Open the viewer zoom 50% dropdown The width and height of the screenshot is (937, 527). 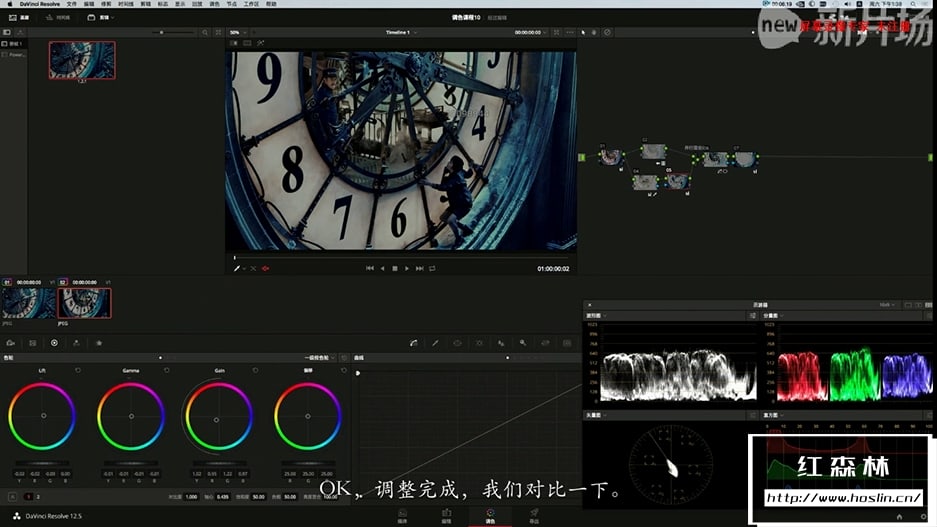tap(238, 32)
